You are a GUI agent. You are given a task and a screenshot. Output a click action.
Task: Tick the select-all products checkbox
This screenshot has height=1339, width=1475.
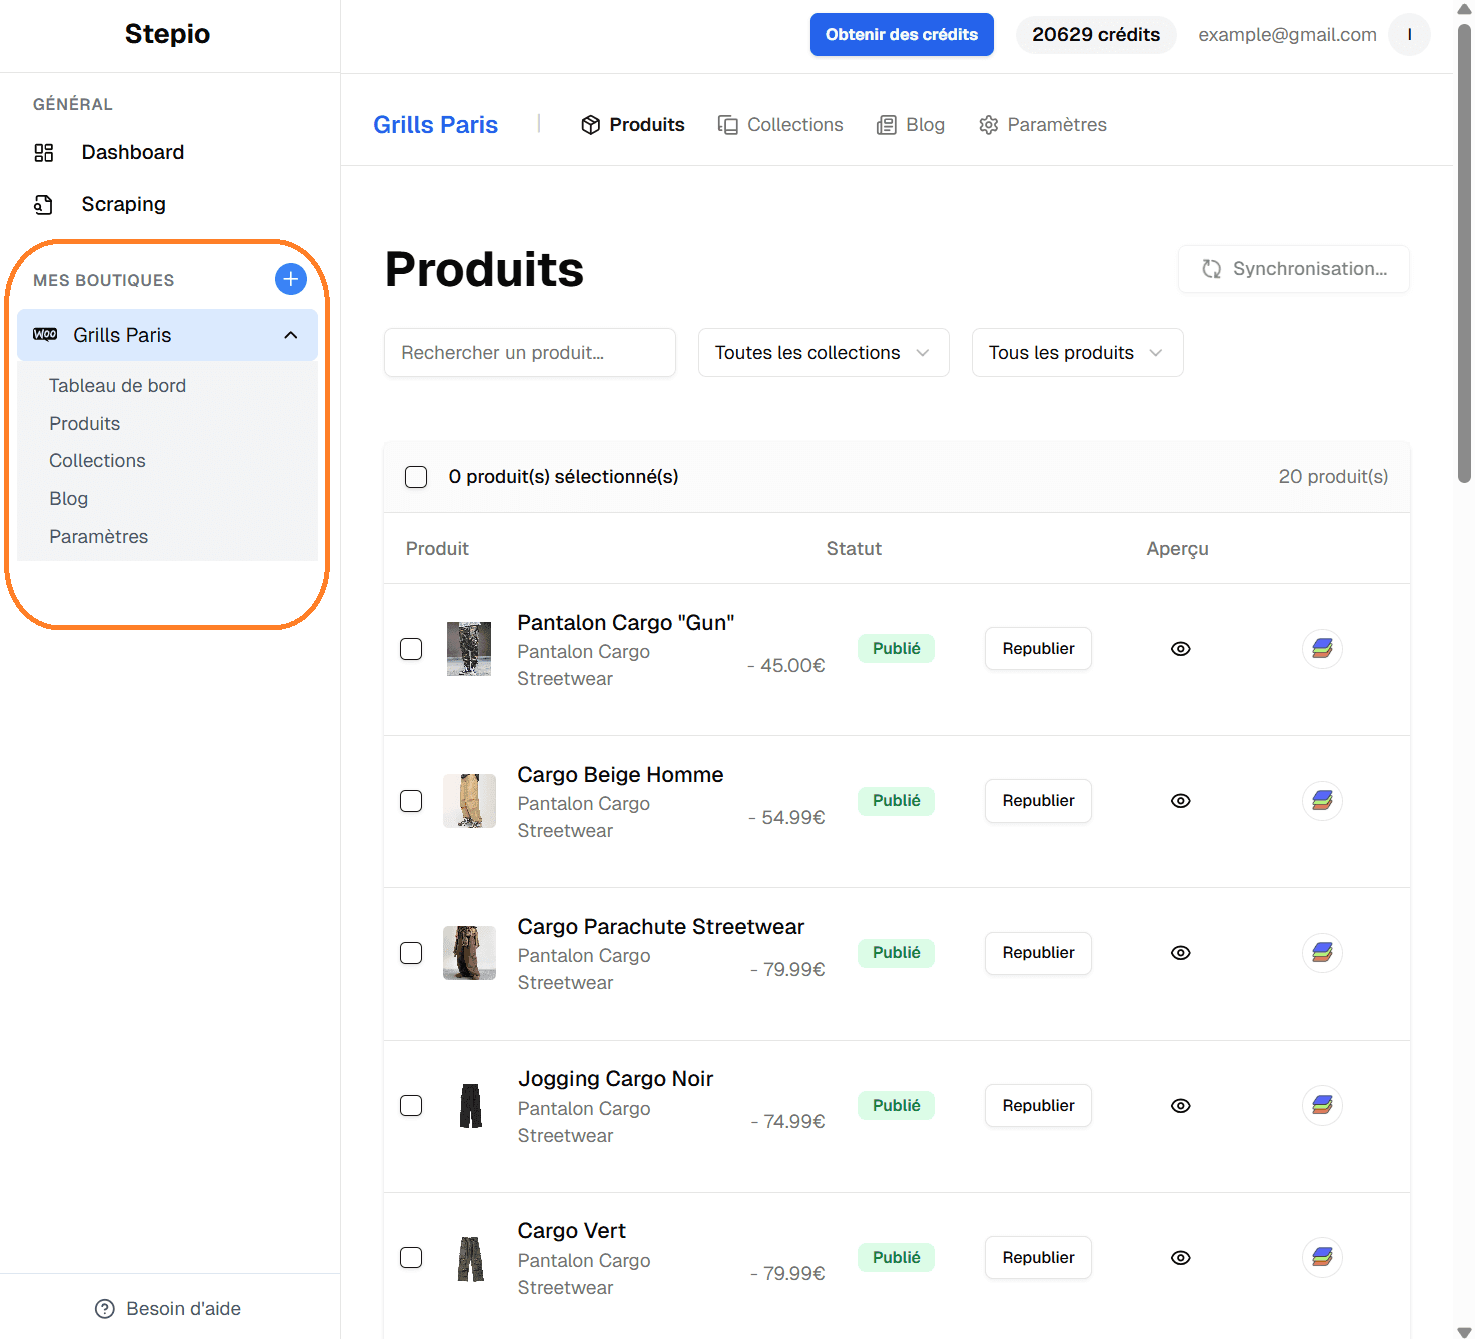pos(415,477)
